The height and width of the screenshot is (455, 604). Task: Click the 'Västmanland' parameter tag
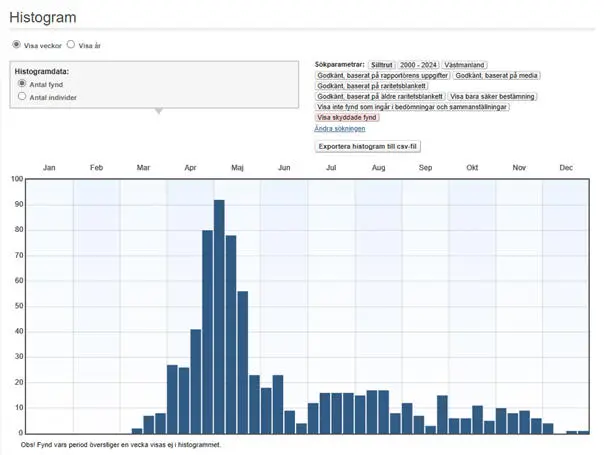[465, 65]
